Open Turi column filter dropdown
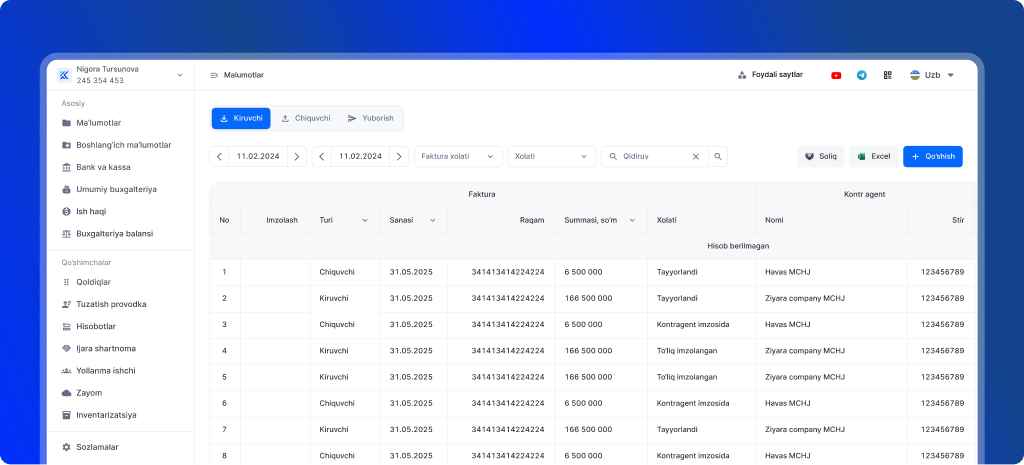Image resolution: width=1024 pixels, height=465 pixels. [x=364, y=221]
